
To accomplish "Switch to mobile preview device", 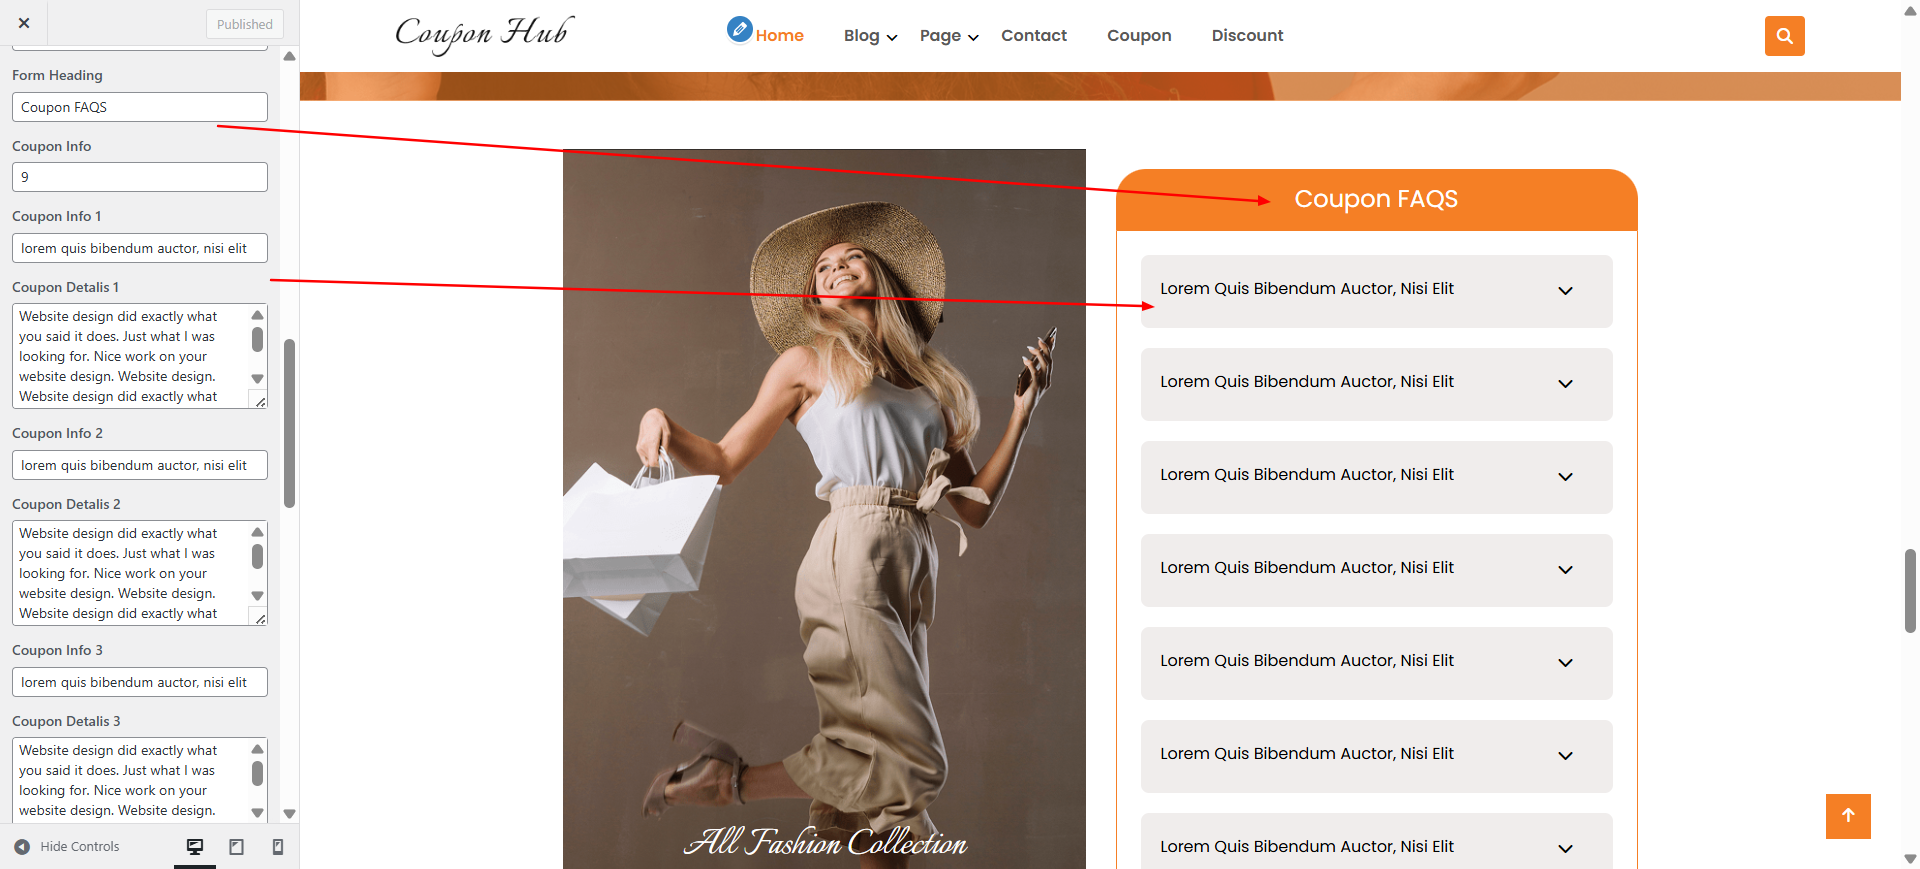I will click(278, 847).
